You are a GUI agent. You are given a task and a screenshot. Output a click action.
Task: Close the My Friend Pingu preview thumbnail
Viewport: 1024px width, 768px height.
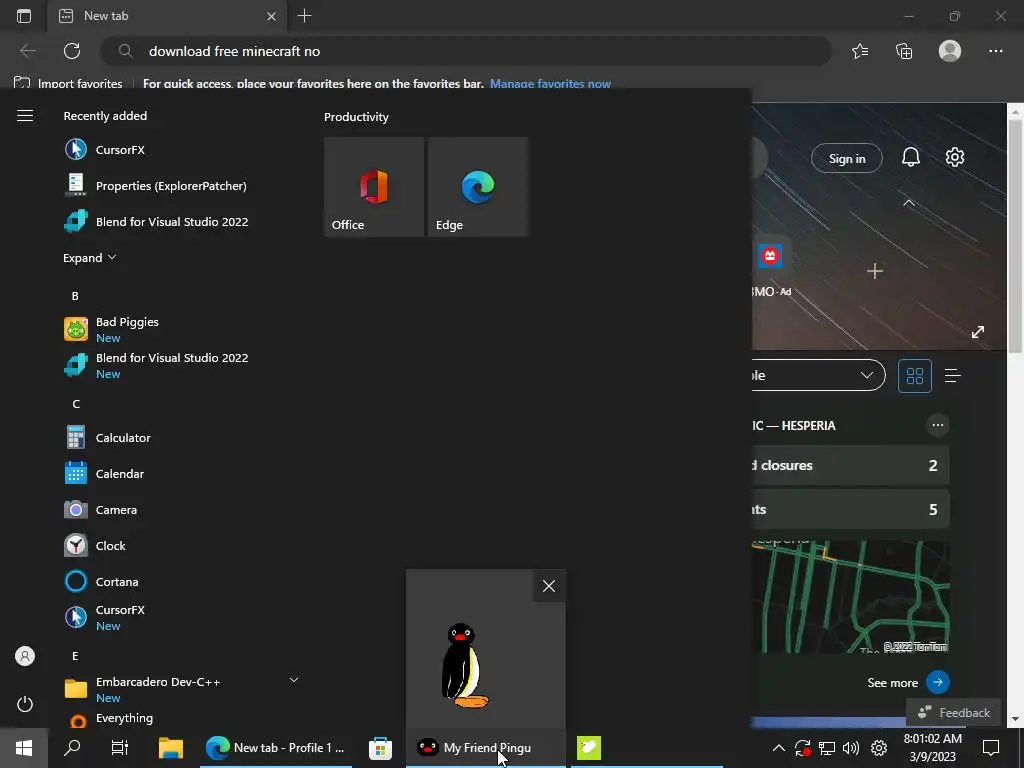point(549,586)
